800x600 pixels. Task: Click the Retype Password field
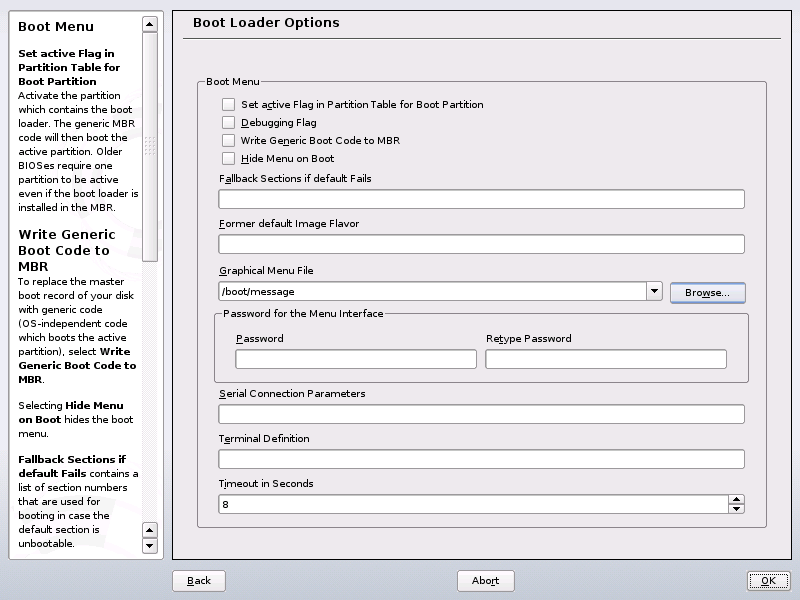coord(606,359)
